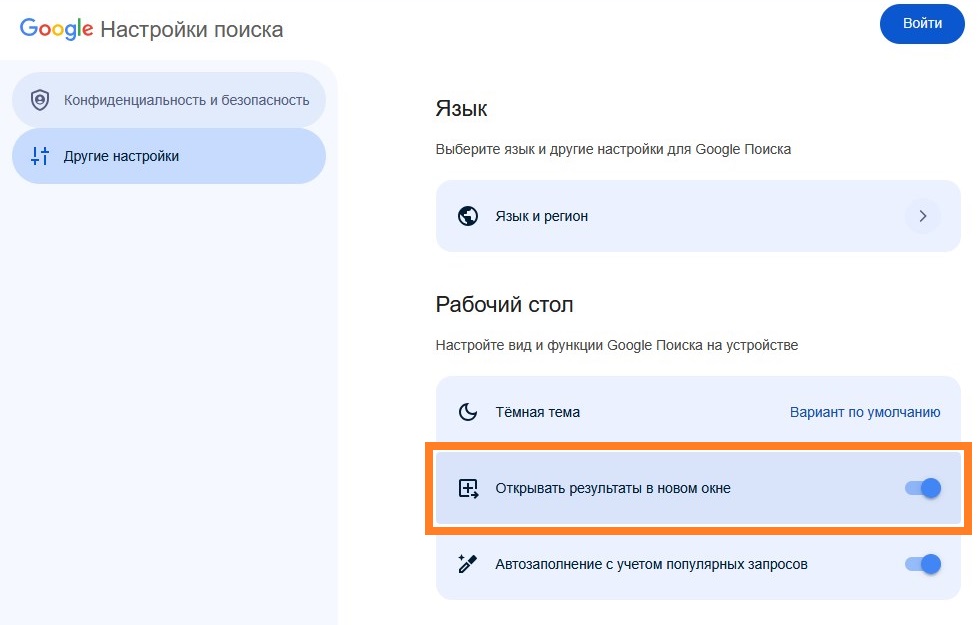Click the Тёмная тема label
Screen dimensions: 980x625
click(538, 412)
